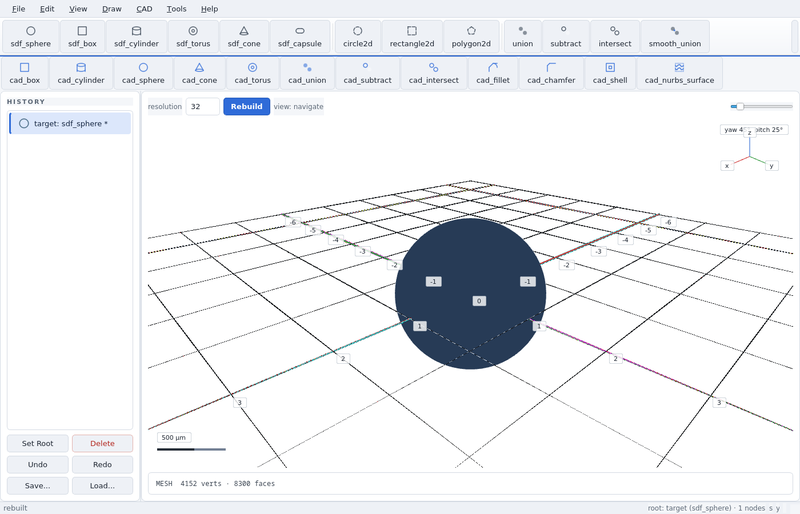Viewport: 800px width, 514px height.
Task: Click the Rebuild button
Action: coord(246,106)
